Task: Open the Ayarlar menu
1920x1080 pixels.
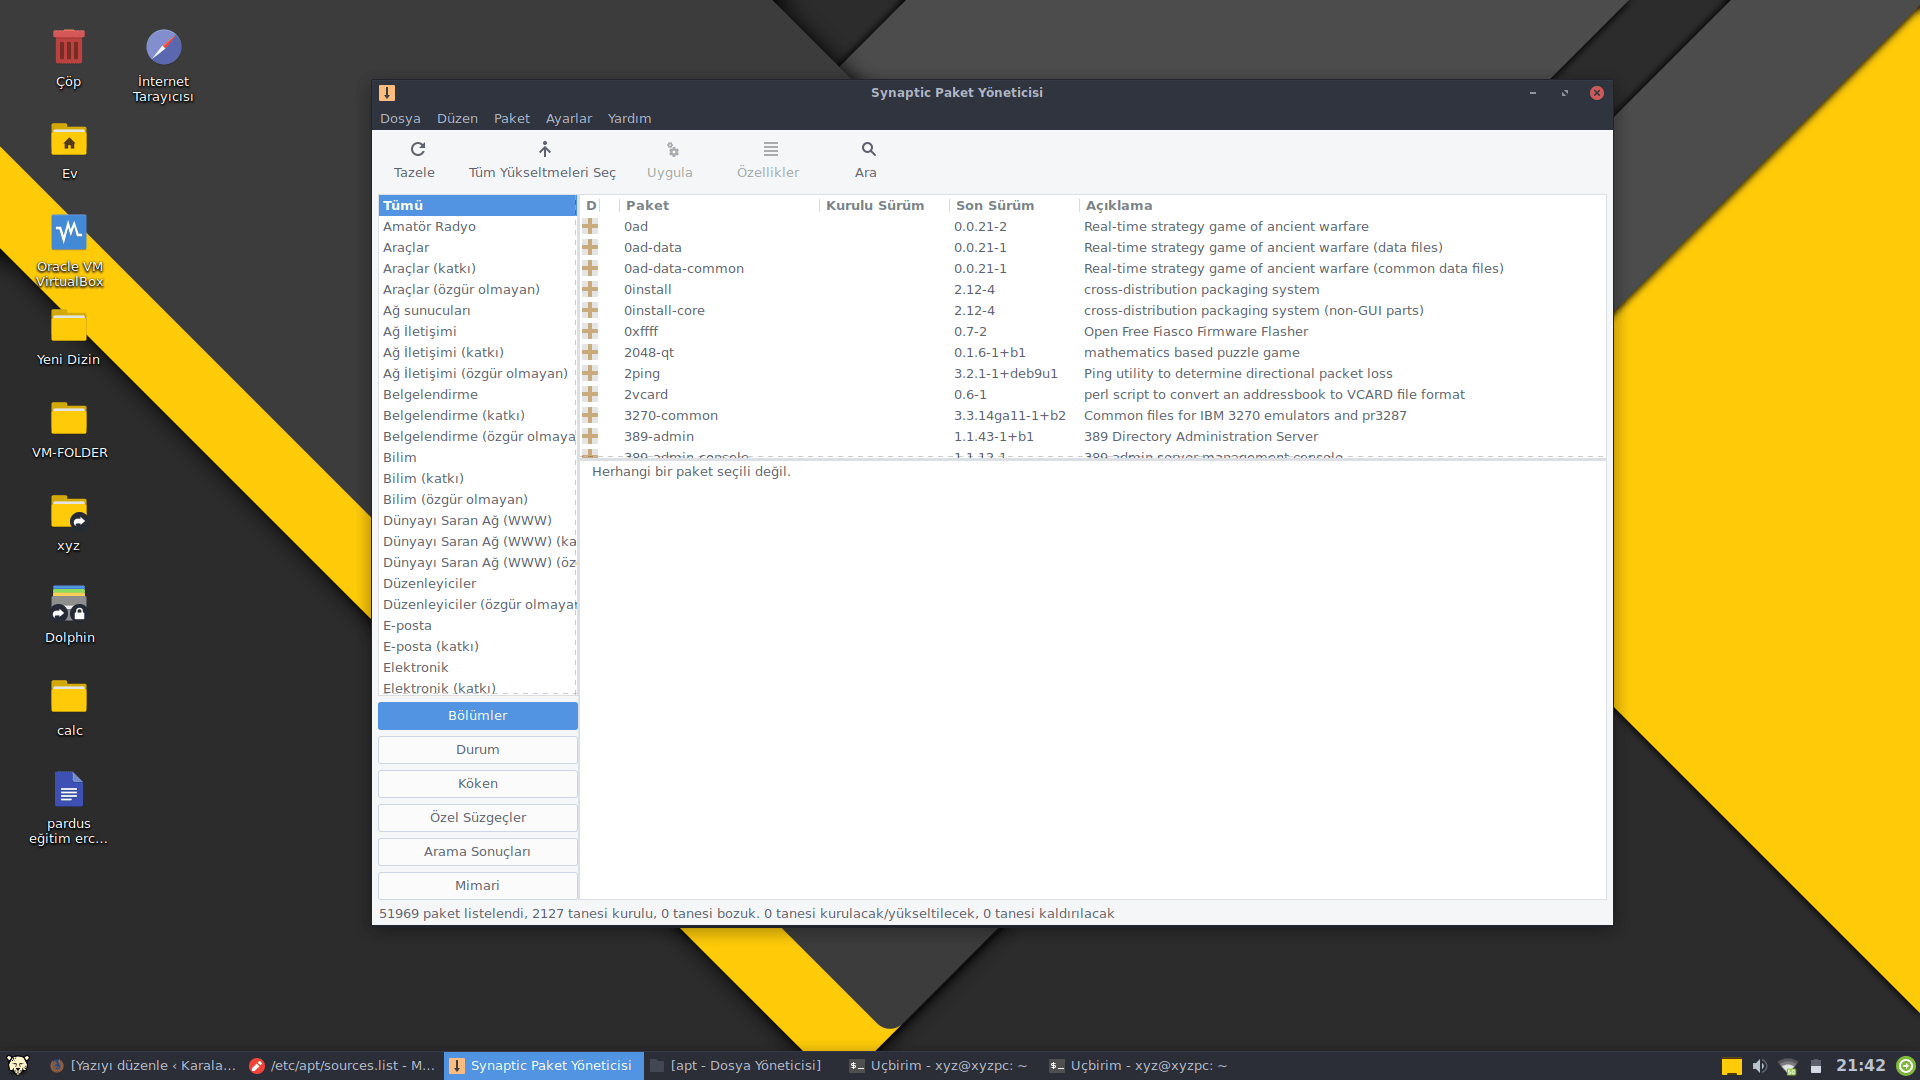Action: (x=568, y=119)
